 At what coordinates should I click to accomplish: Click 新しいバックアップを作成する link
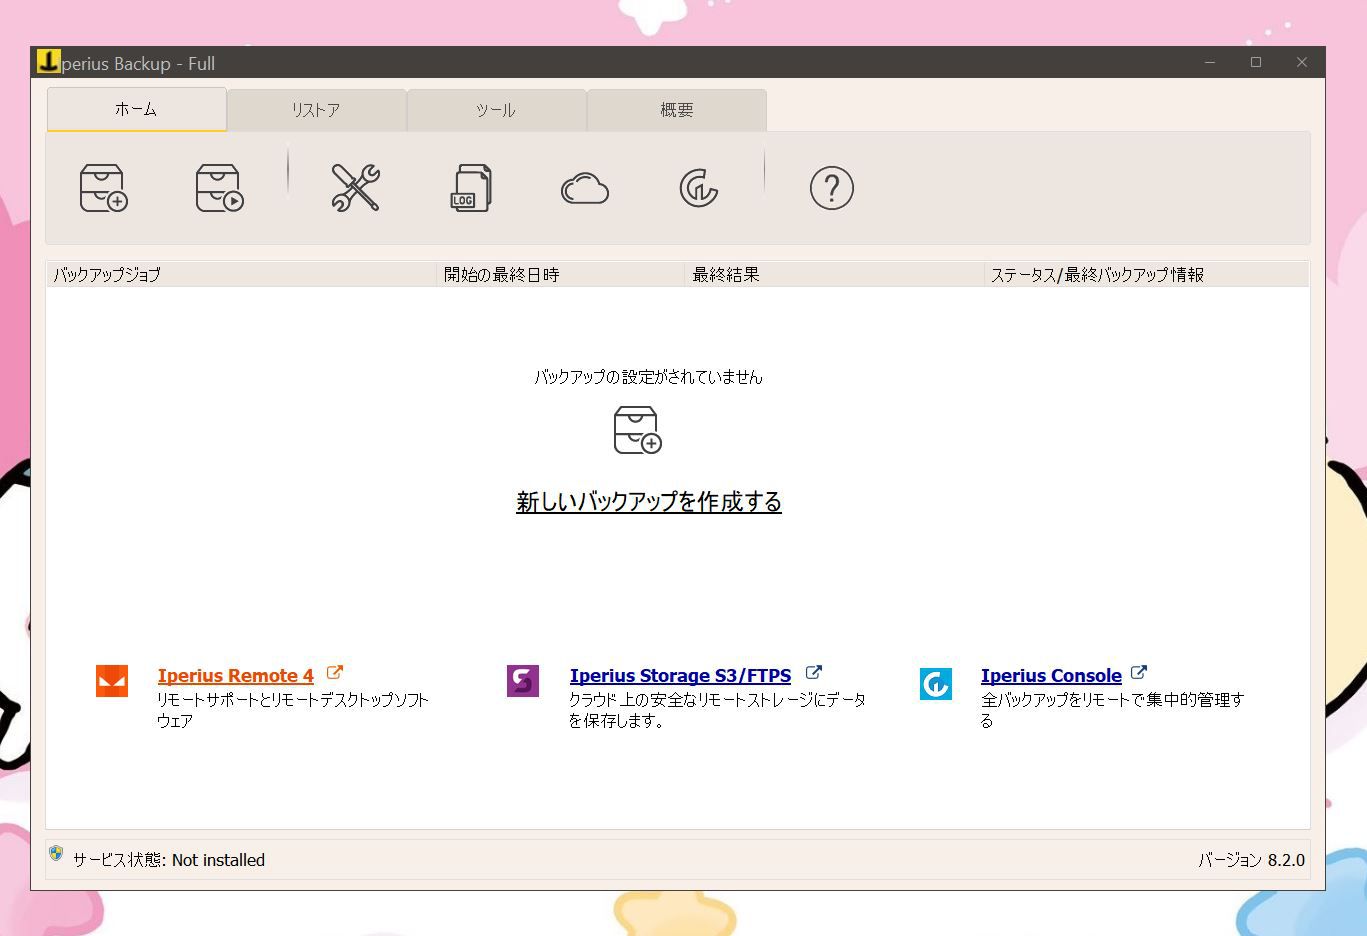[649, 501]
